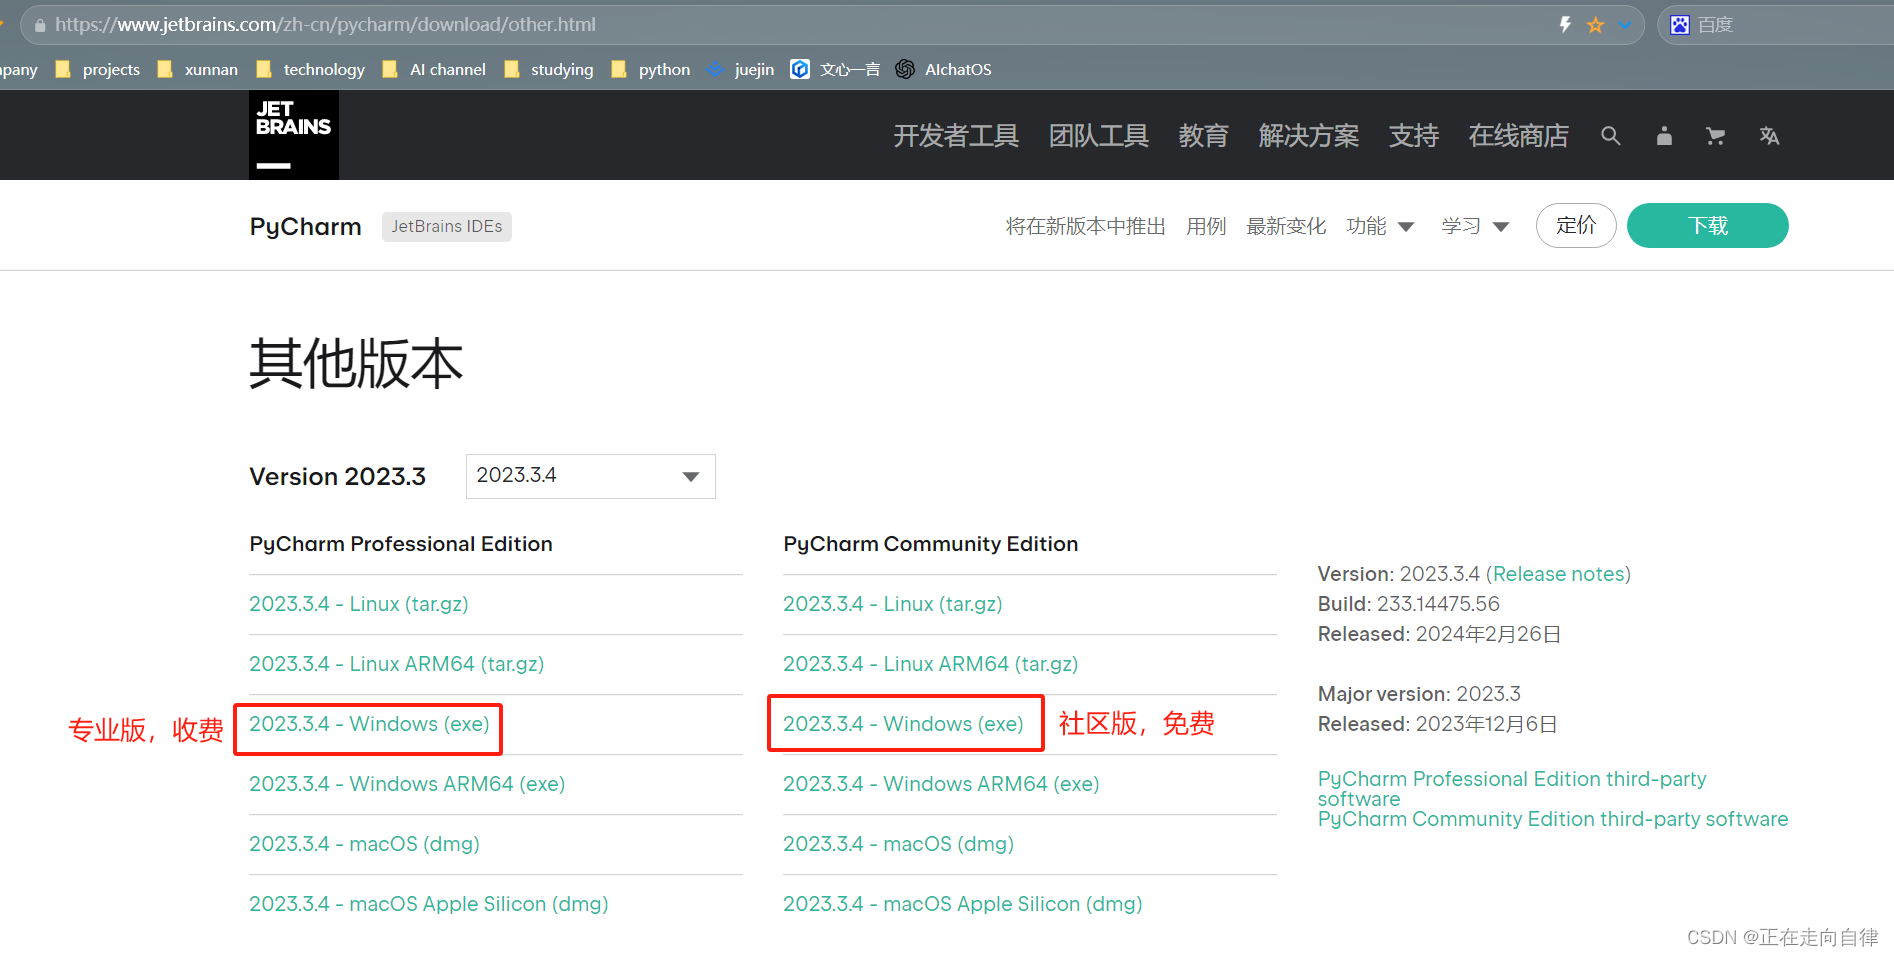
Task: Click the language translate icon
Action: pyautogui.click(x=1769, y=136)
